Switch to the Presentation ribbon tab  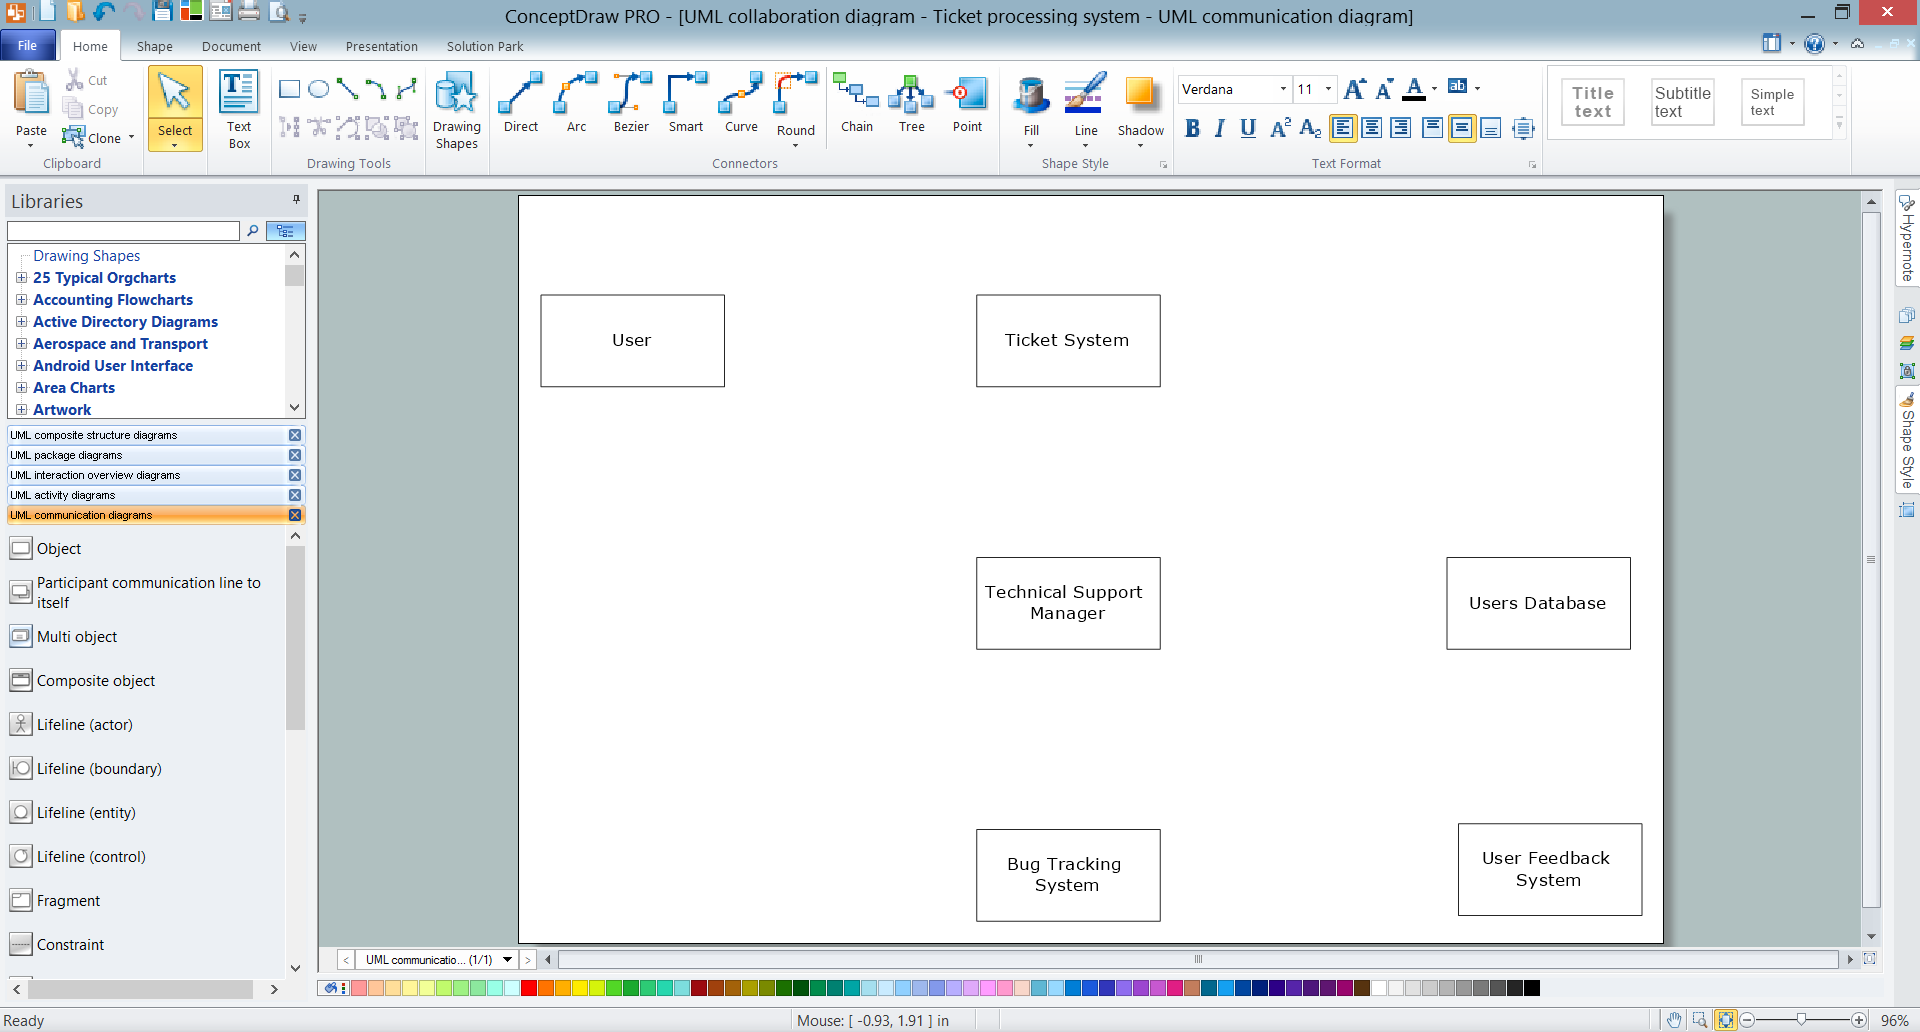[x=382, y=46]
